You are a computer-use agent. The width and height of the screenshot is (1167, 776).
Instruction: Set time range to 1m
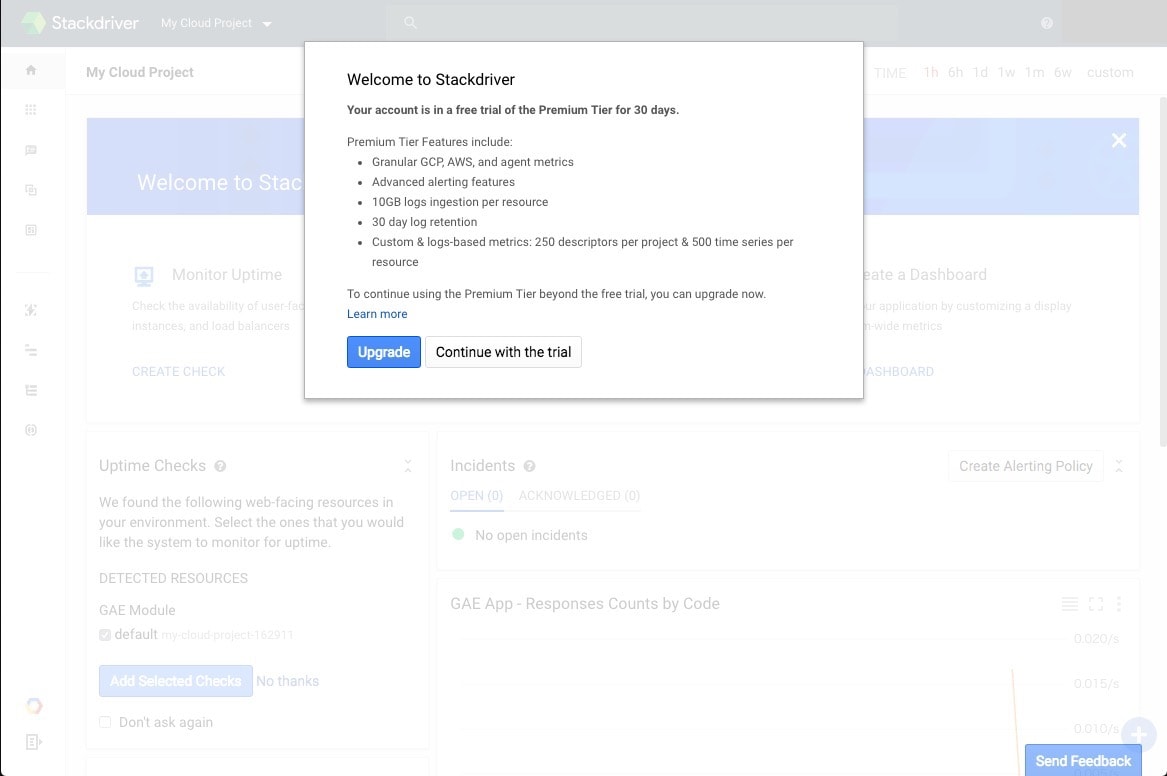coord(1035,72)
